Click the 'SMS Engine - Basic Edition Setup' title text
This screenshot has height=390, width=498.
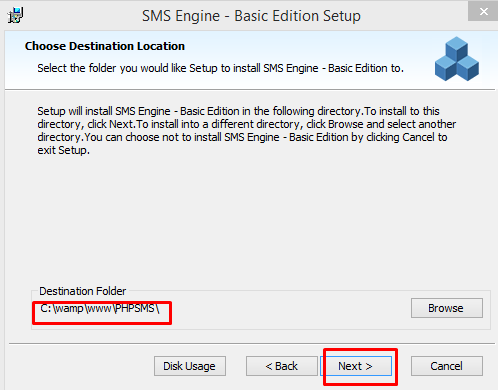click(251, 16)
